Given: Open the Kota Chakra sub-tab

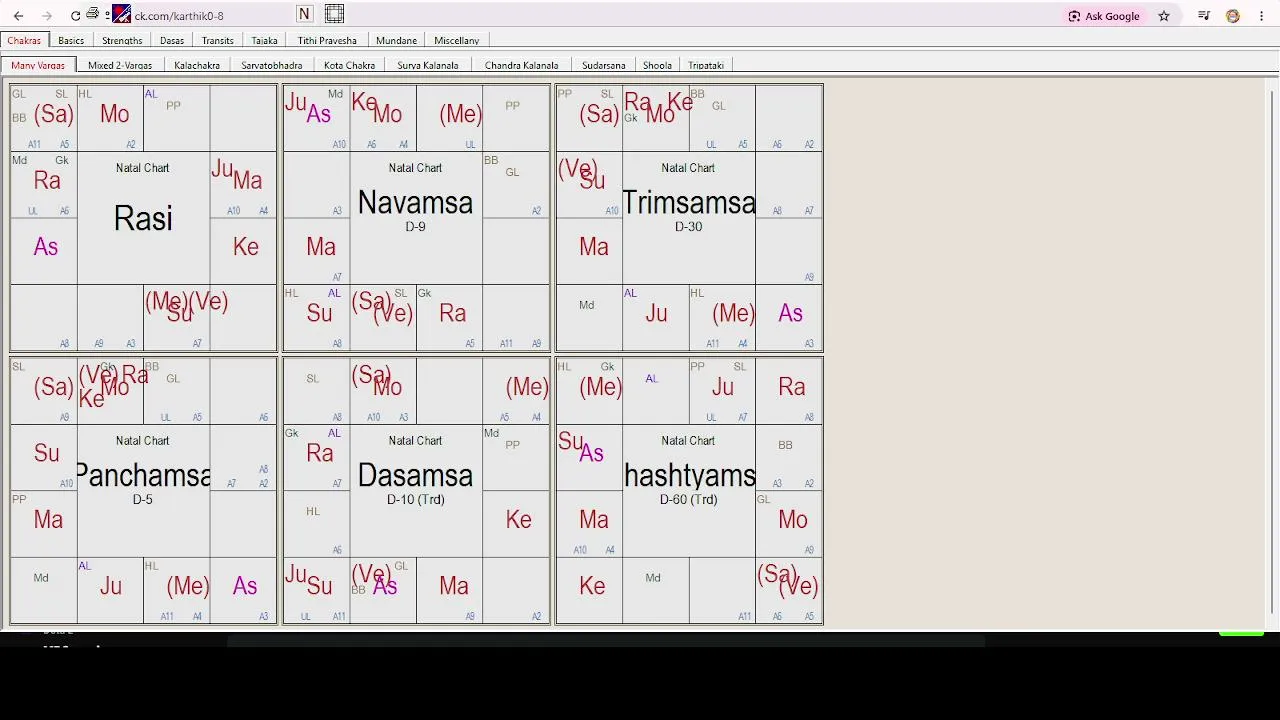Looking at the screenshot, I should (349, 65).
